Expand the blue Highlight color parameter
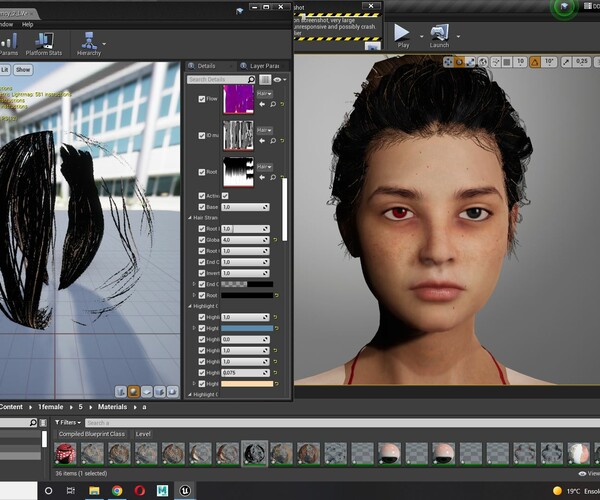The height and width of the screenshot is (500, 600). [x=194, y=328]
